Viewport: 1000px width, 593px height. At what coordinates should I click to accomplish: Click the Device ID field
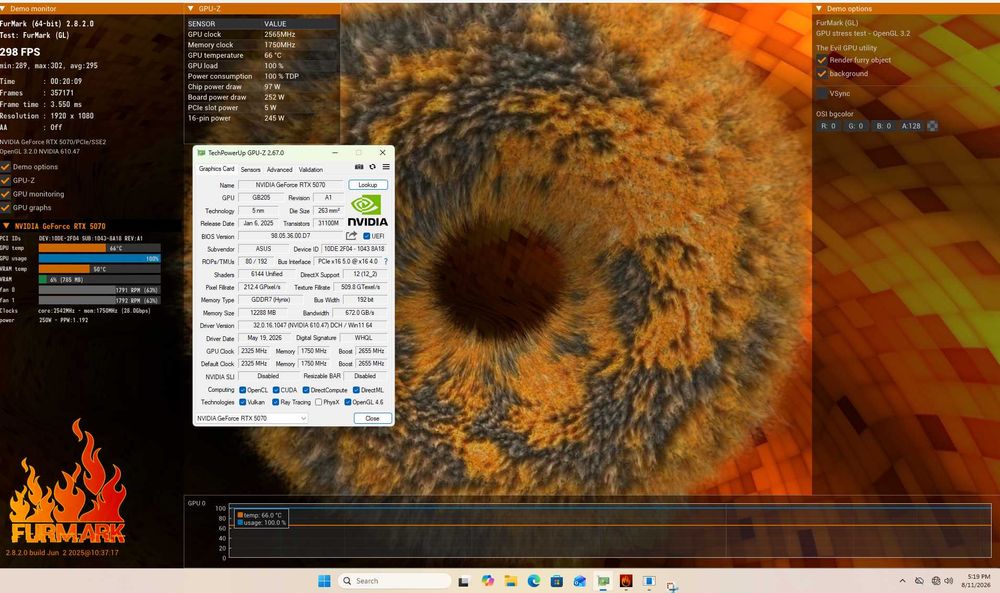tap(353, 249)
